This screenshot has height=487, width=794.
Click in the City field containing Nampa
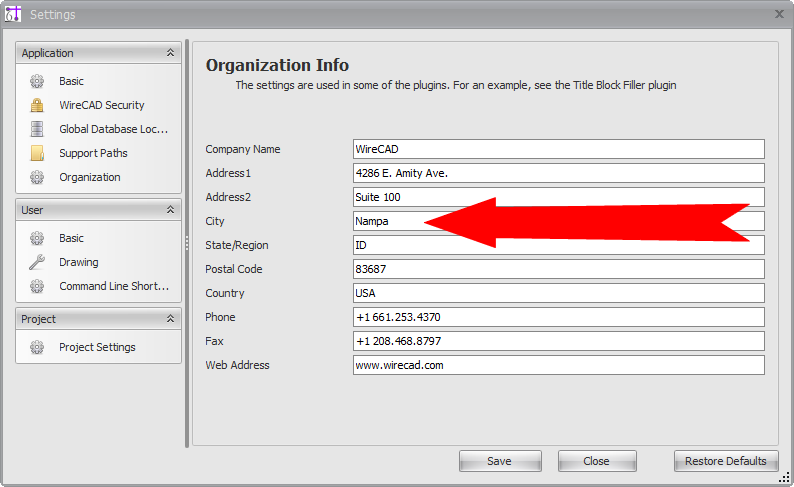[x=559, y=221]
